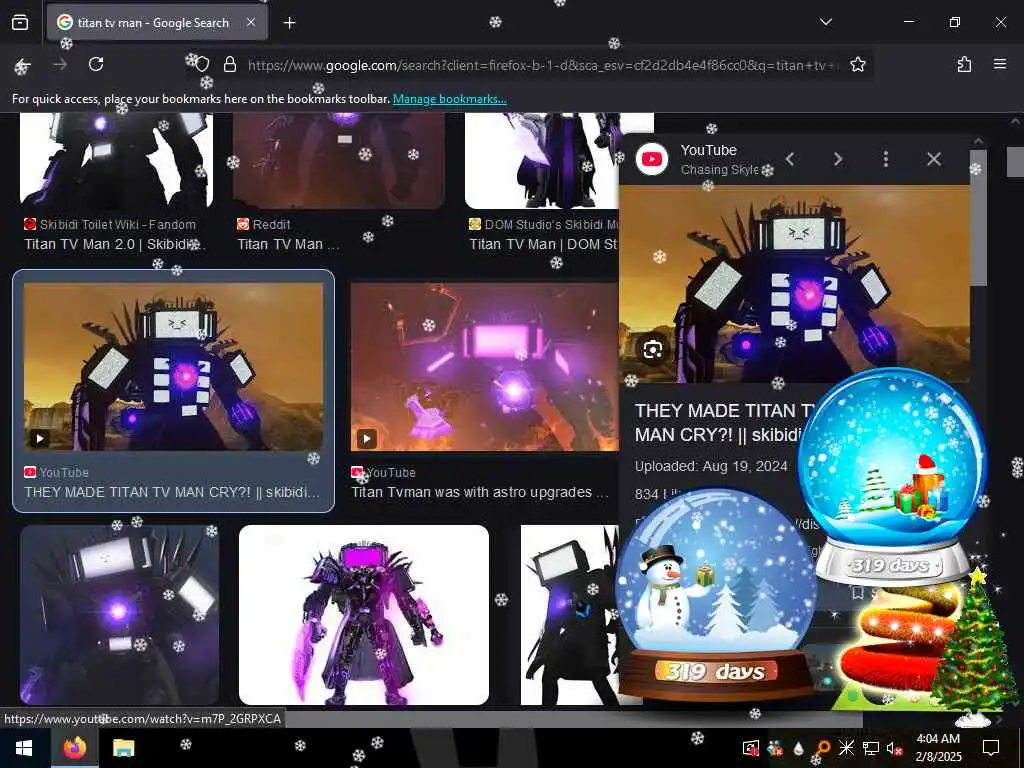Image resolution: width=1024 pixels, height=768 pixels.
Task: Open the Extensions puzzle icon
Action: coord(964,64)
